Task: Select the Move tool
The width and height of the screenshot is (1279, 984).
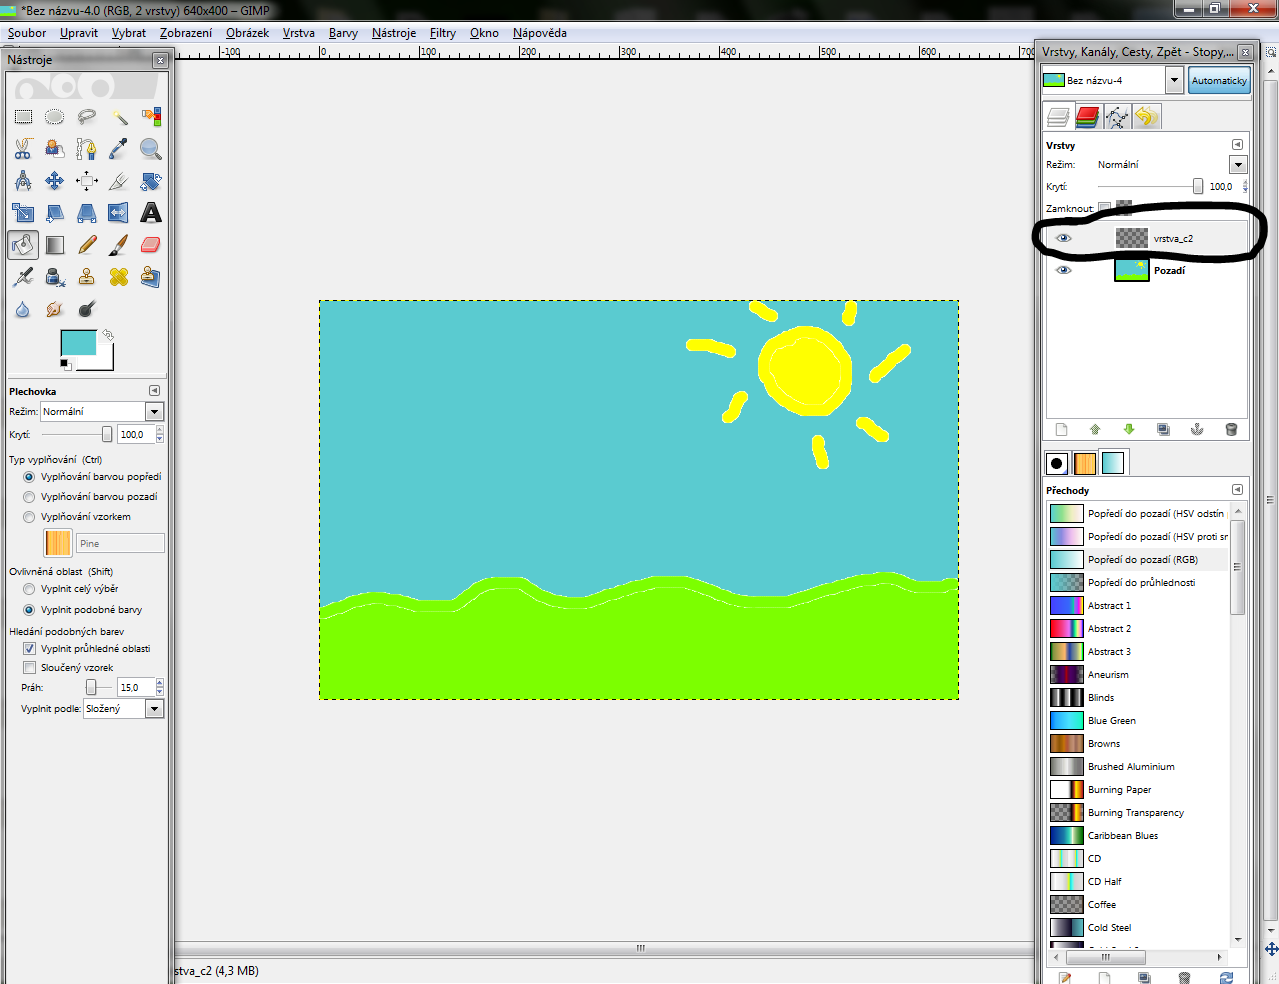Action: click(55, 181)
